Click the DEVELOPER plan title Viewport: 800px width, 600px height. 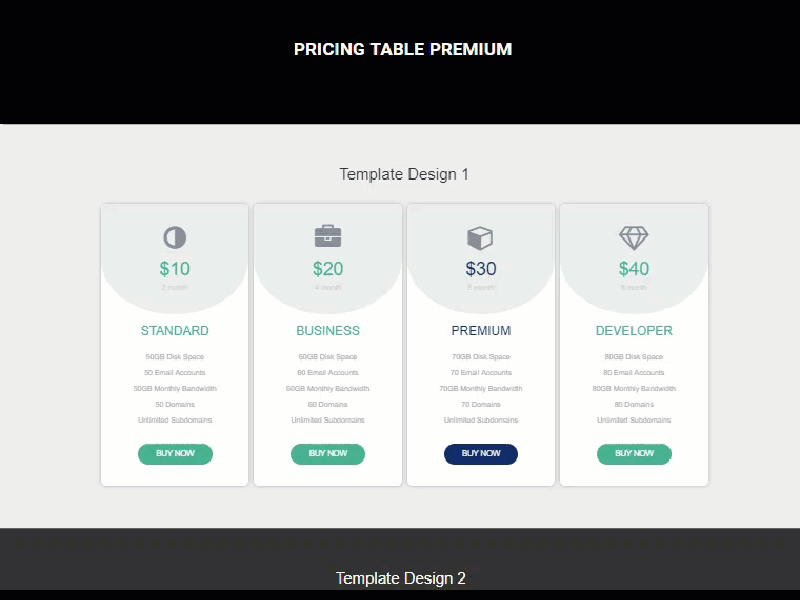coord(634,330)
